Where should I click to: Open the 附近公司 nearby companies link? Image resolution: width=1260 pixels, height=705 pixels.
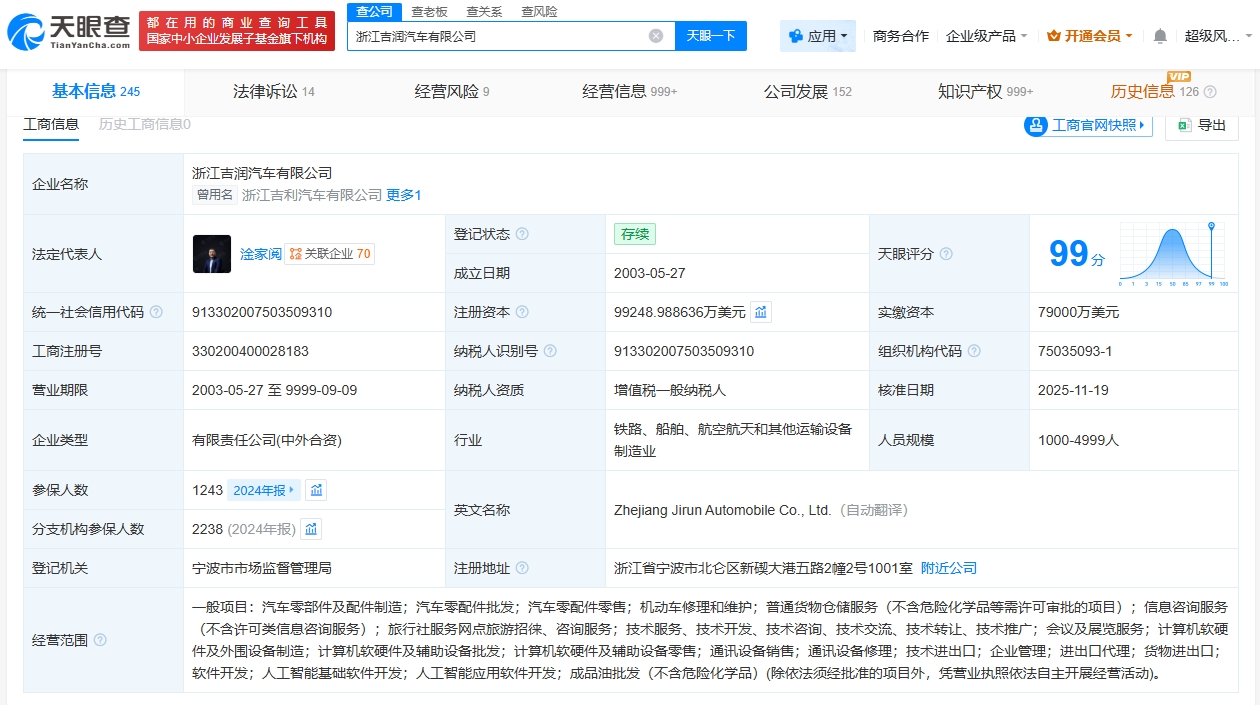948,568
